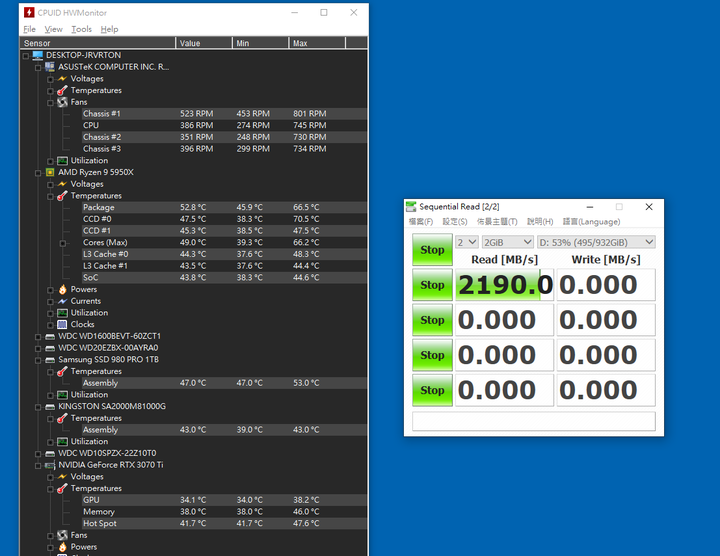Image resolution: width=720 pixels, height=556 pixels.
Task: Click the motherboard Utilization icon
Action: pos(62,161)
